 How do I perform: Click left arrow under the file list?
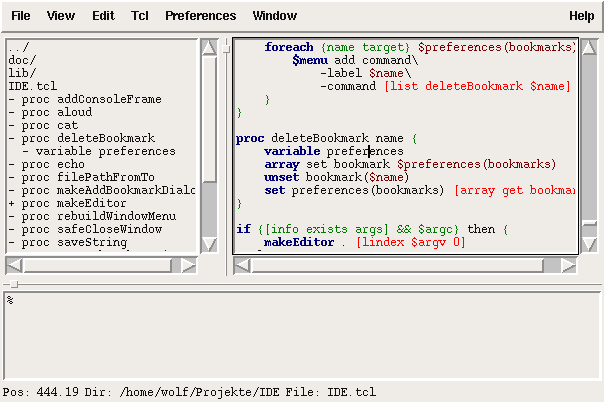[x=13, y=265]
